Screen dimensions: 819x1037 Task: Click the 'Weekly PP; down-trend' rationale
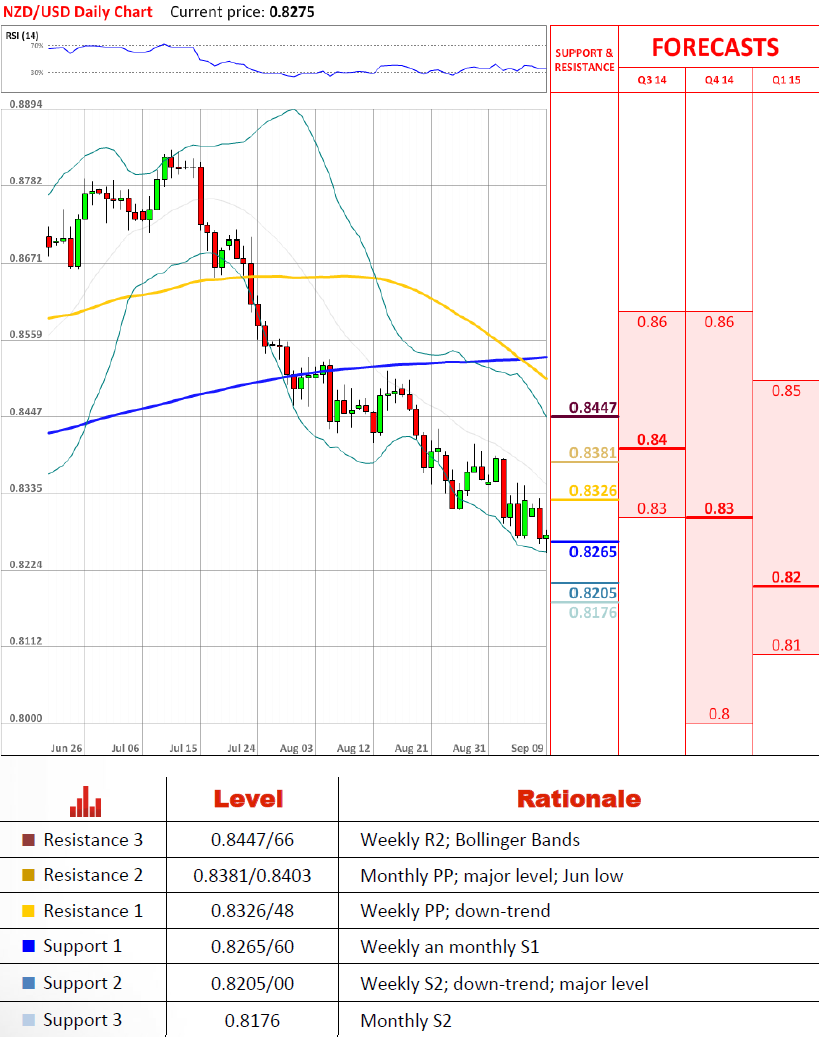455,911
